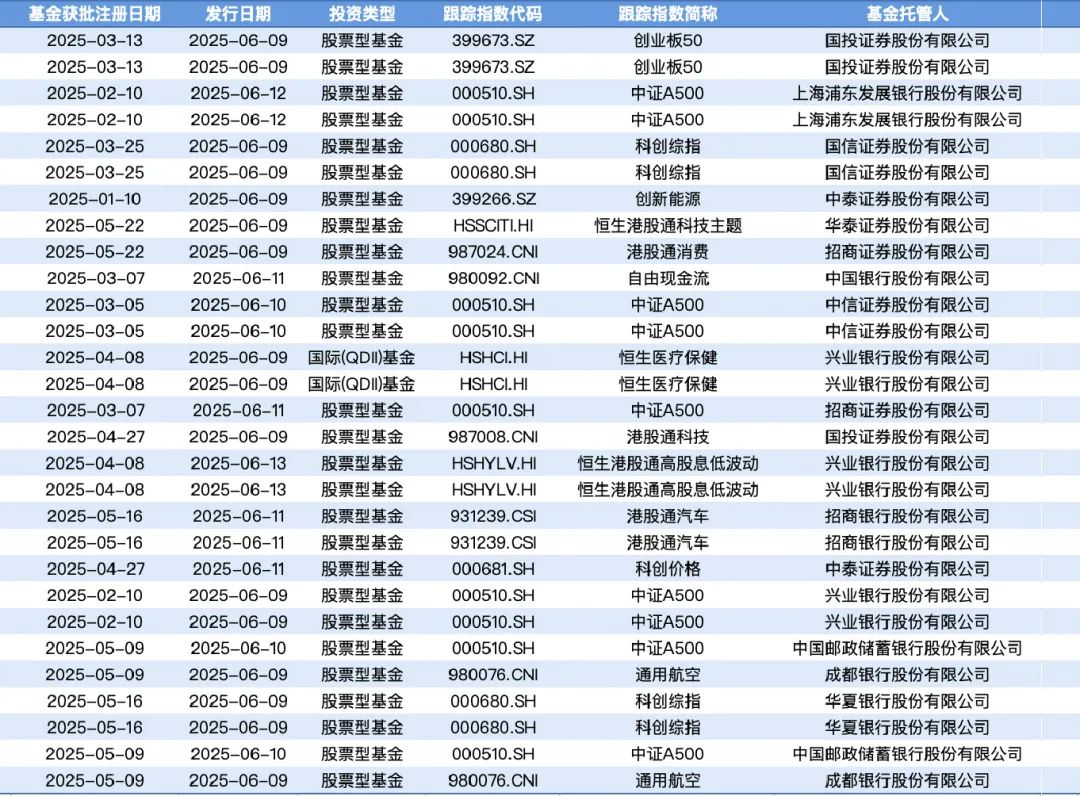Click the 投资类型 column header
This screenshot has height=796, width=1080.
point(362,14)
